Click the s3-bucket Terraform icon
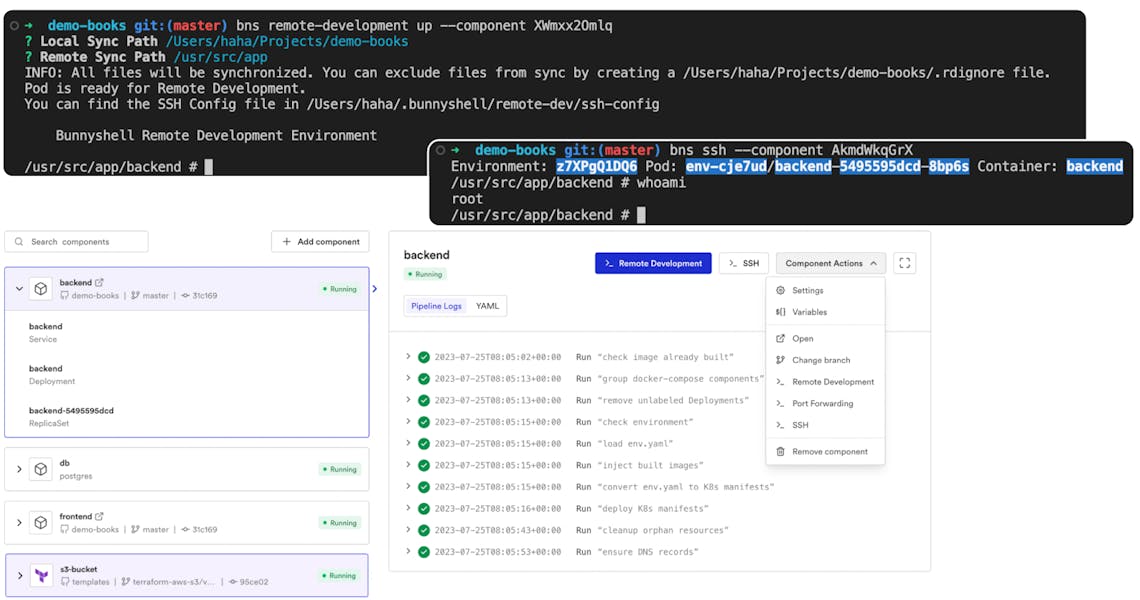The width and height of the screenshot is (1140, 600). [41, 576]
